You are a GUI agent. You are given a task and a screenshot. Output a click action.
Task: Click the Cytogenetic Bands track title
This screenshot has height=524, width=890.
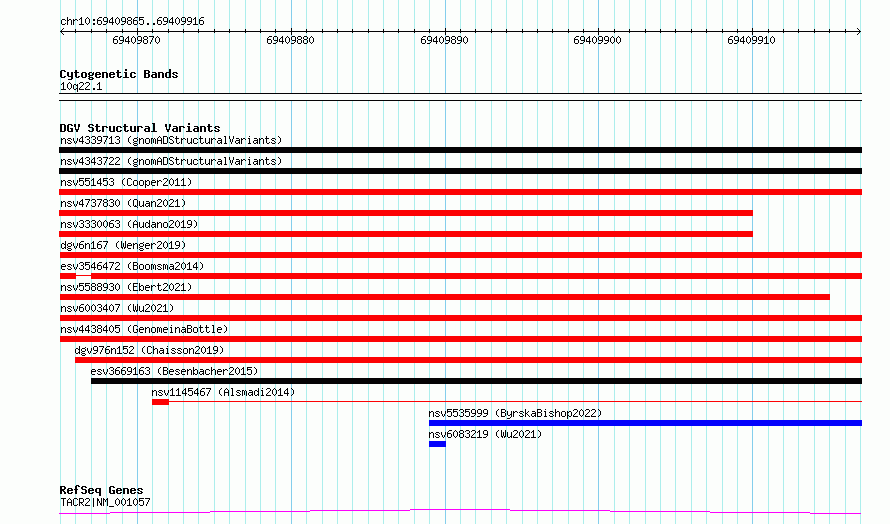(x=119, y=74)
